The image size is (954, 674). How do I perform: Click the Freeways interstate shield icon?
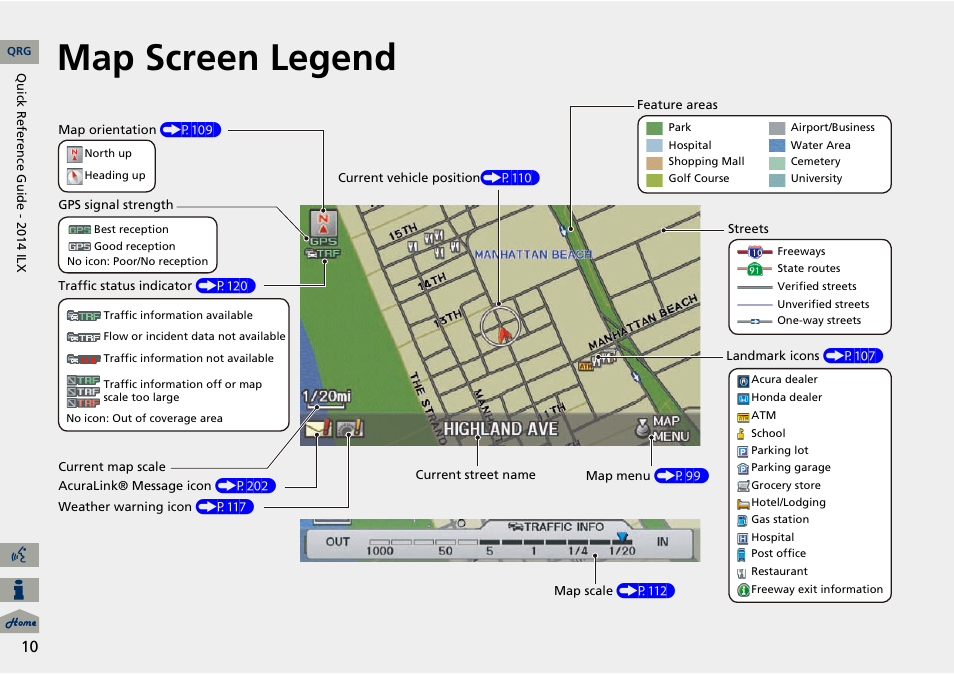point(755,252)
